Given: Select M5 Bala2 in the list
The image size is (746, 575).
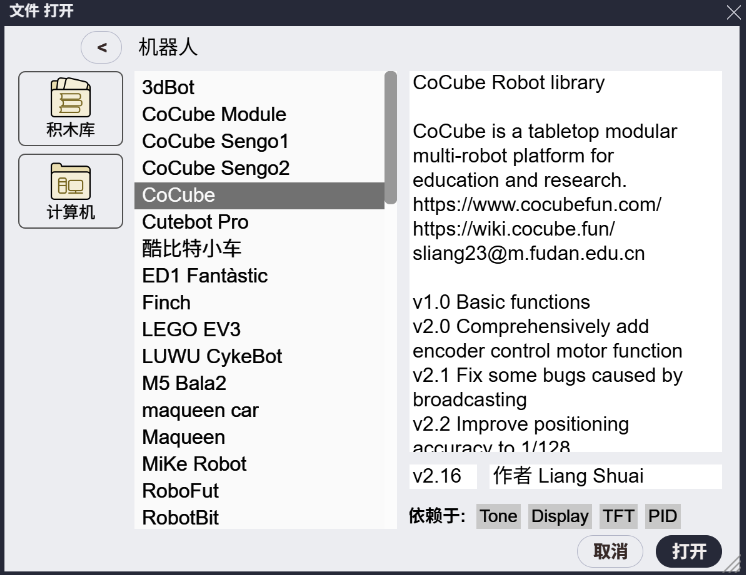Looking at the screenshot, I should 184,383.
